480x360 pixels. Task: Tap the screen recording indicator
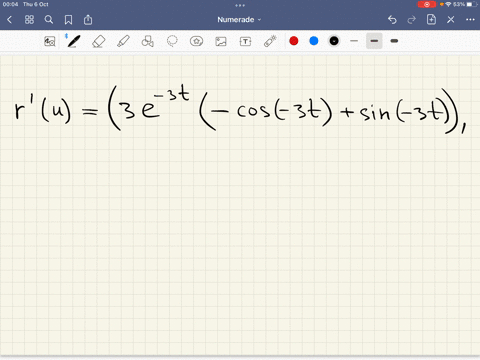pos(427,4)
